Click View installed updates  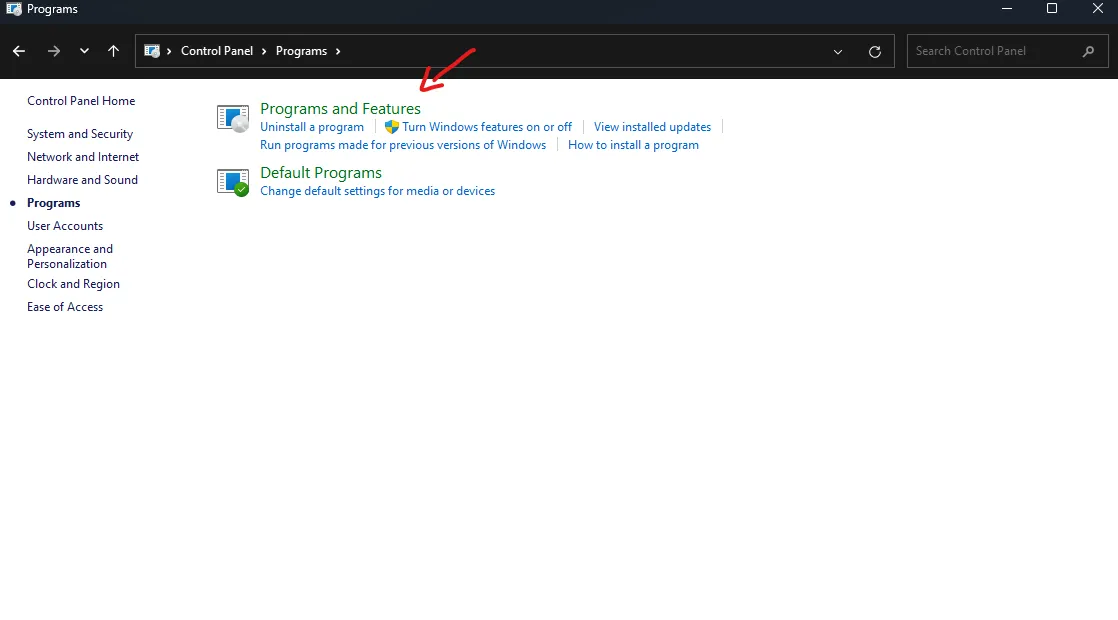coord(652,127)
